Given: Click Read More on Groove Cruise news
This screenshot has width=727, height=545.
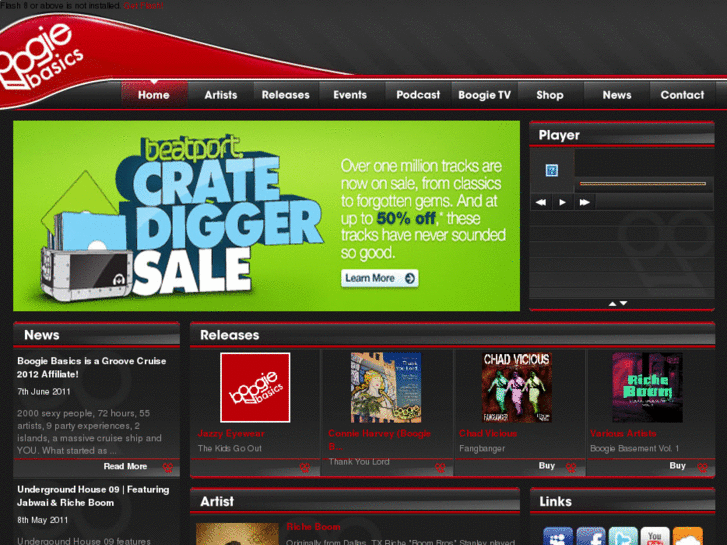Looking at the screenshot, I should pyautogui.click(x=125, y=466).
